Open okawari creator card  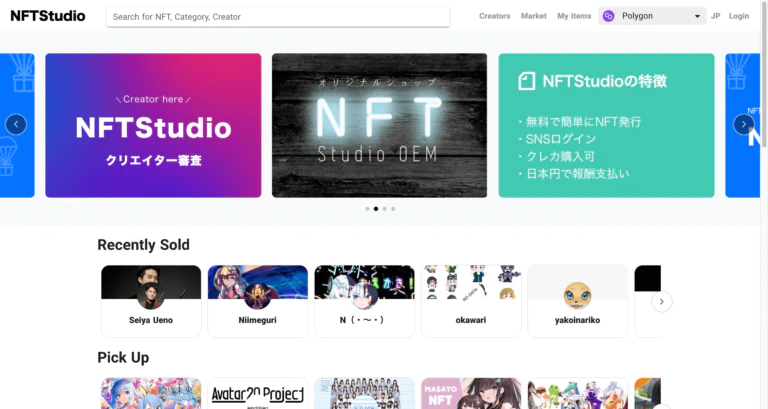[471, 301]
